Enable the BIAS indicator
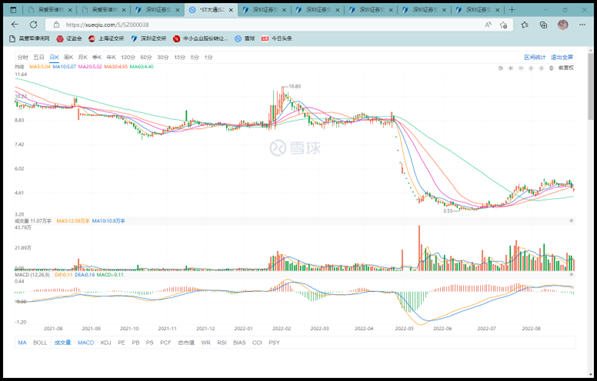Viewport: 597px width, 381px height. pos(239,343)
